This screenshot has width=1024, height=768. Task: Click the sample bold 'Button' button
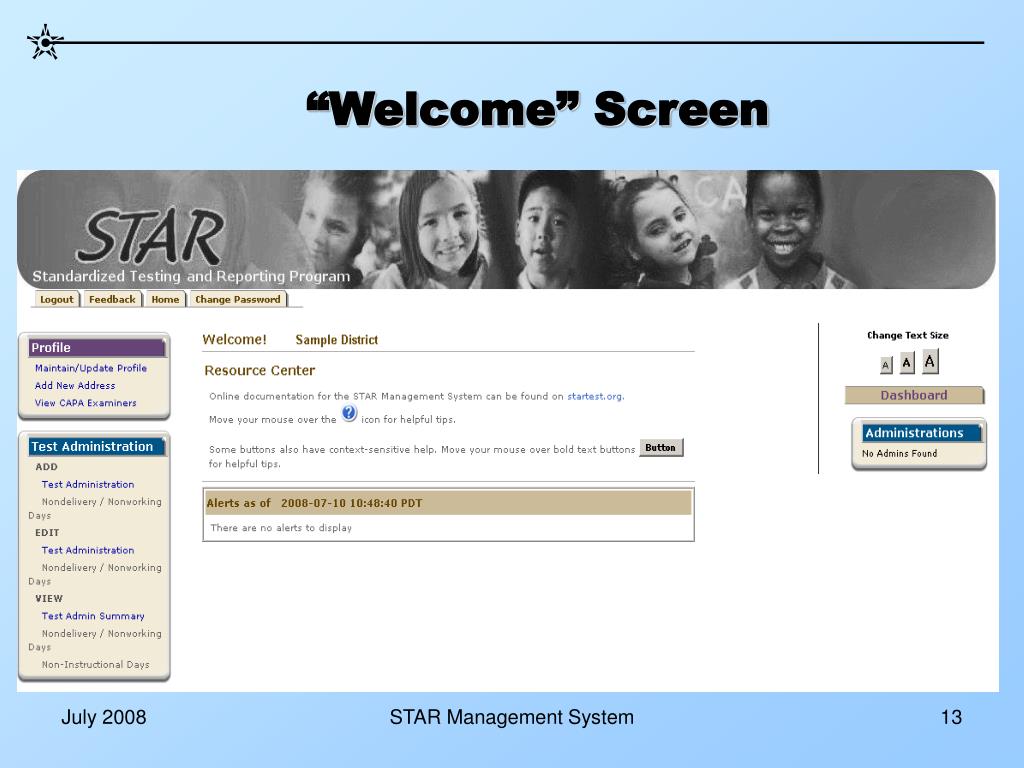[660, 448]
